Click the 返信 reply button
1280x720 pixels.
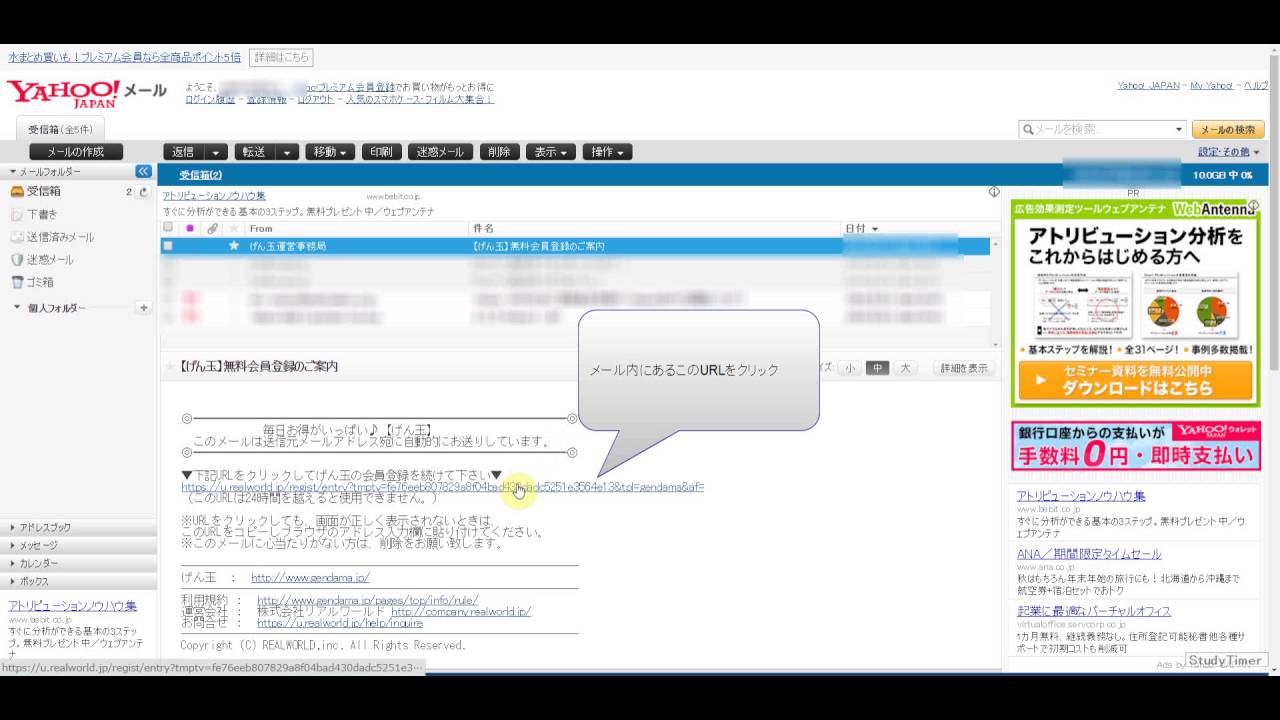(184, 152)
